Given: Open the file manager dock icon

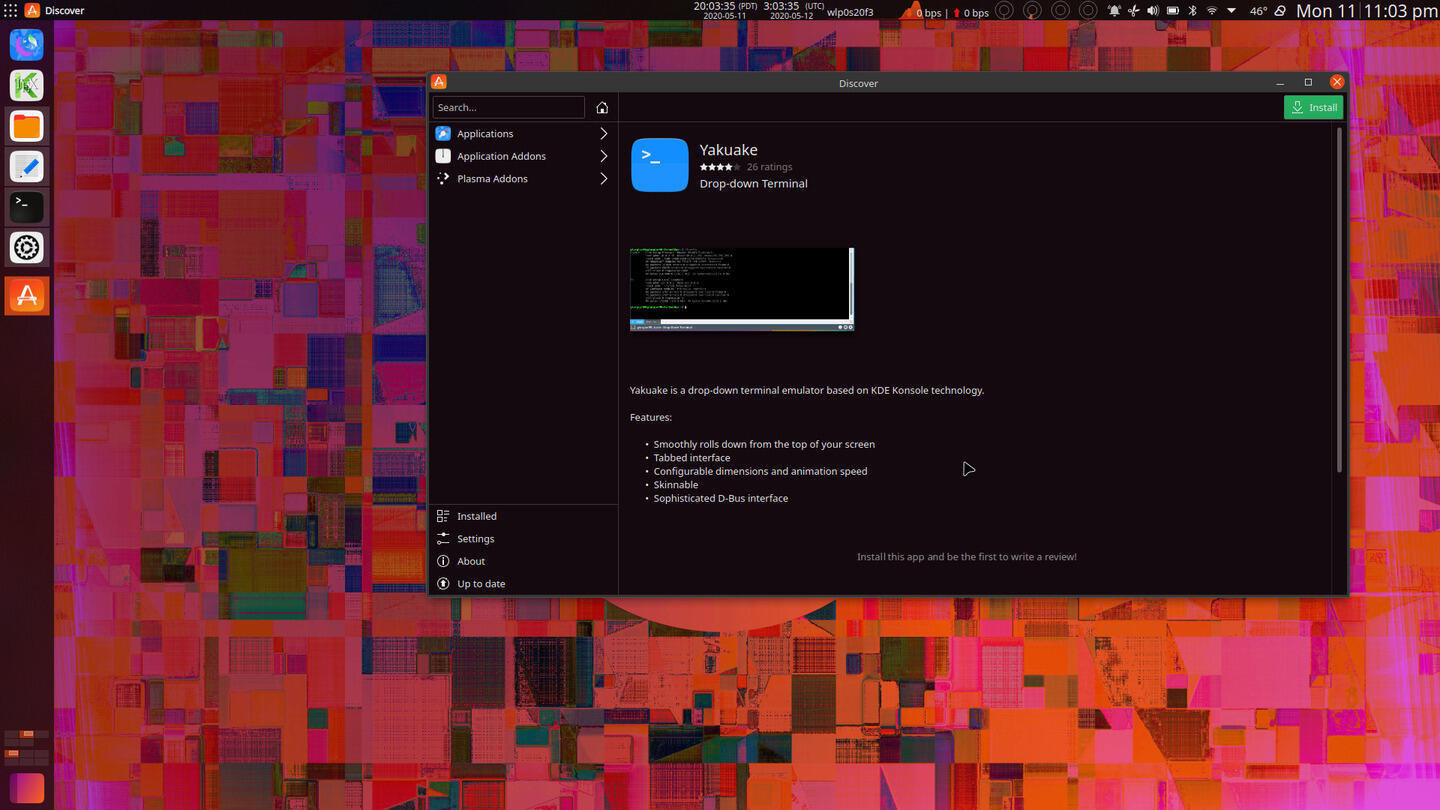Looking at the screenshot, I should [x=27, y=126].
